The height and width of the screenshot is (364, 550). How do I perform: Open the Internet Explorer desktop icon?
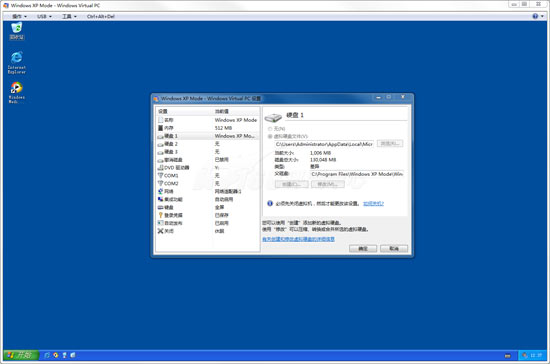(16, 63)
